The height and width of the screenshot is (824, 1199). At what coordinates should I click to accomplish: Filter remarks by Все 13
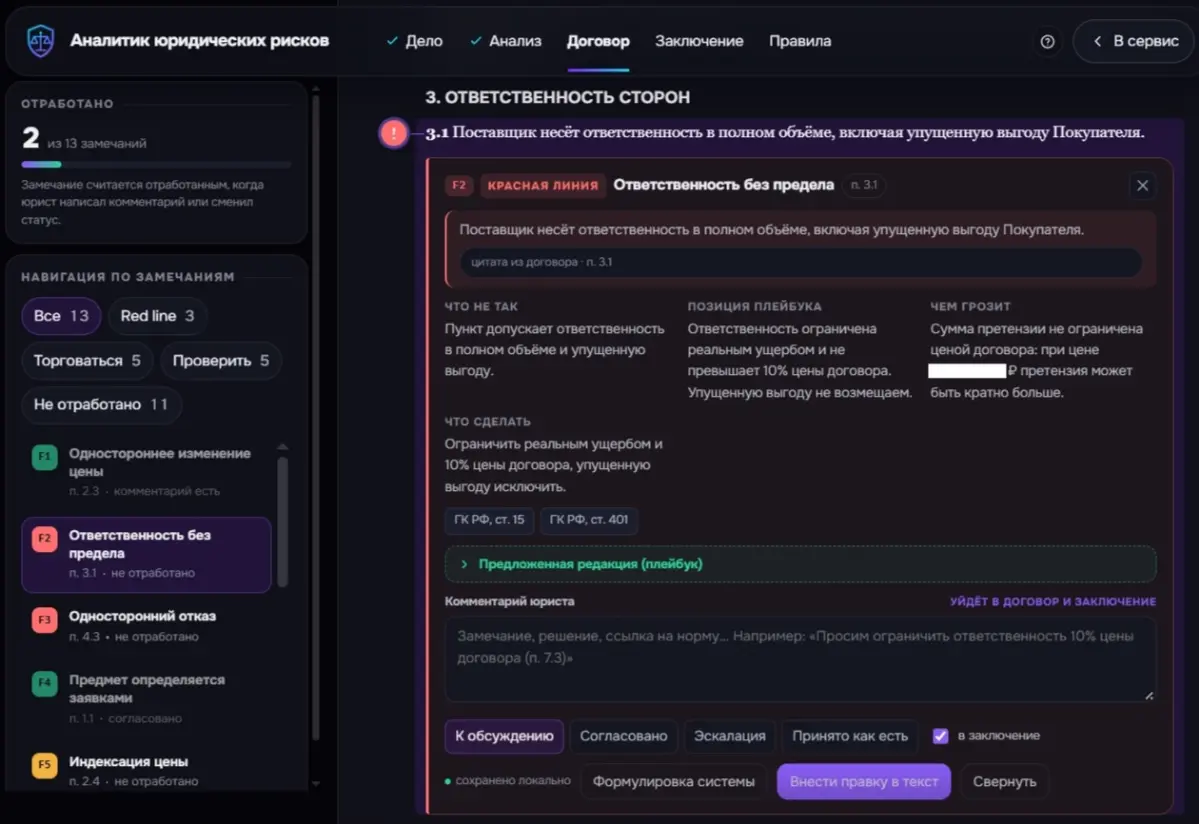point(61,316)
